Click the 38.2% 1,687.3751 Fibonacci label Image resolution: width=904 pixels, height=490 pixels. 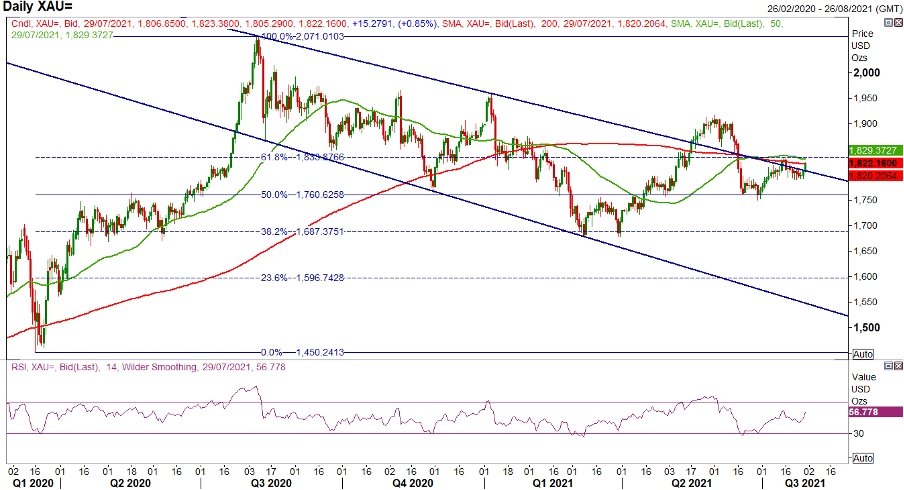303,232
